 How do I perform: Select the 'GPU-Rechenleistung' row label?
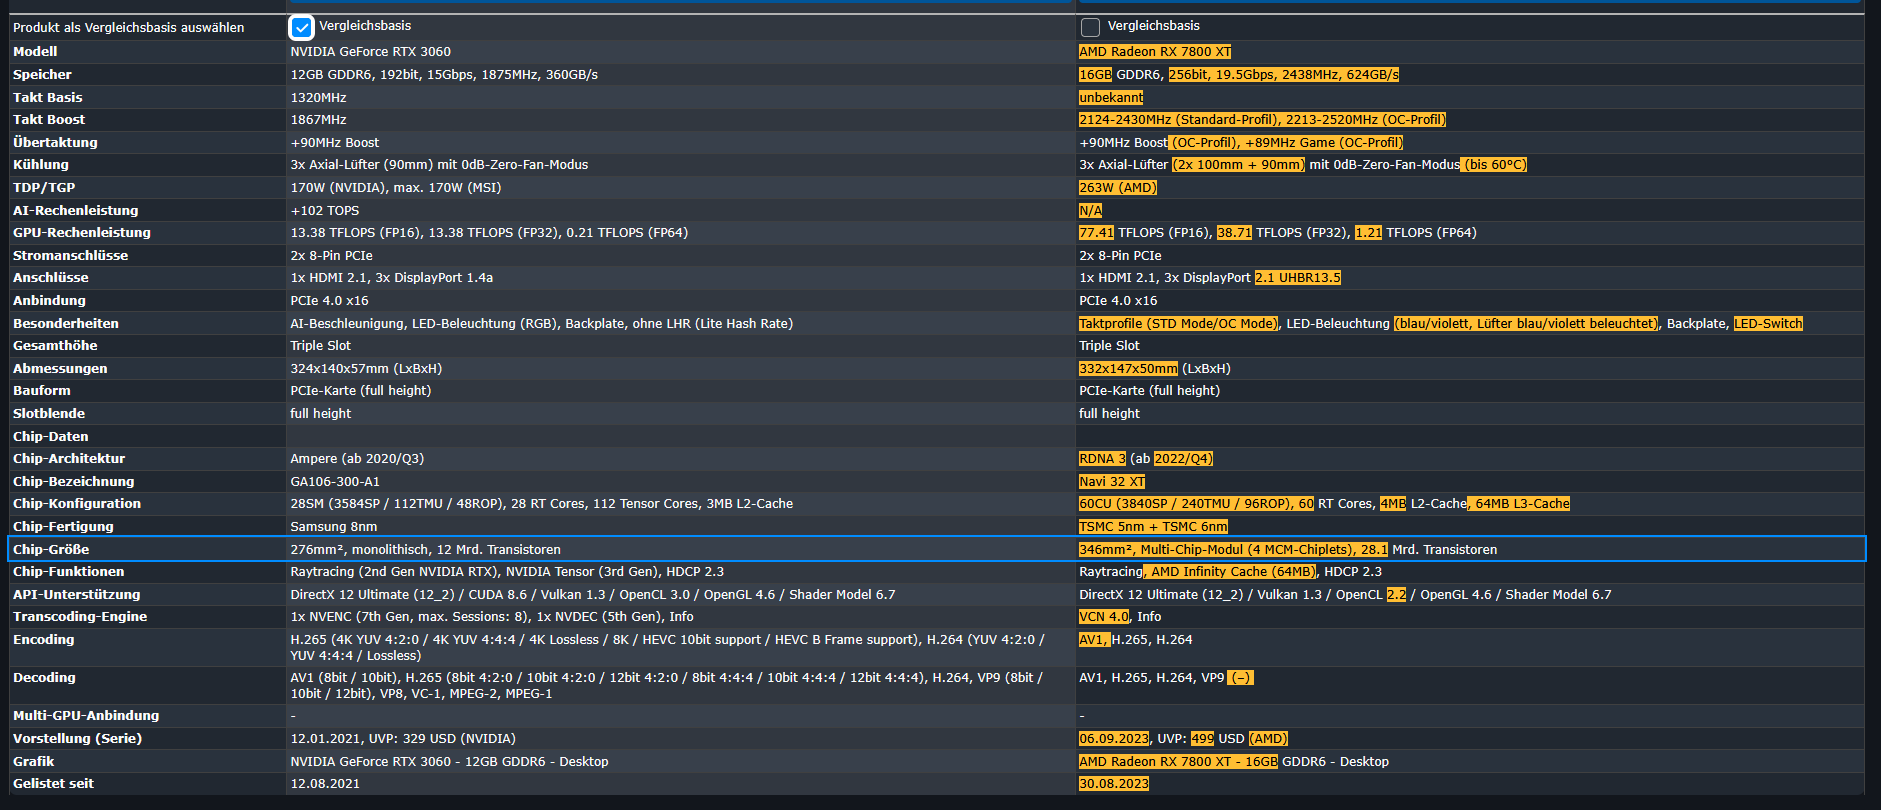tap(82, 233)
